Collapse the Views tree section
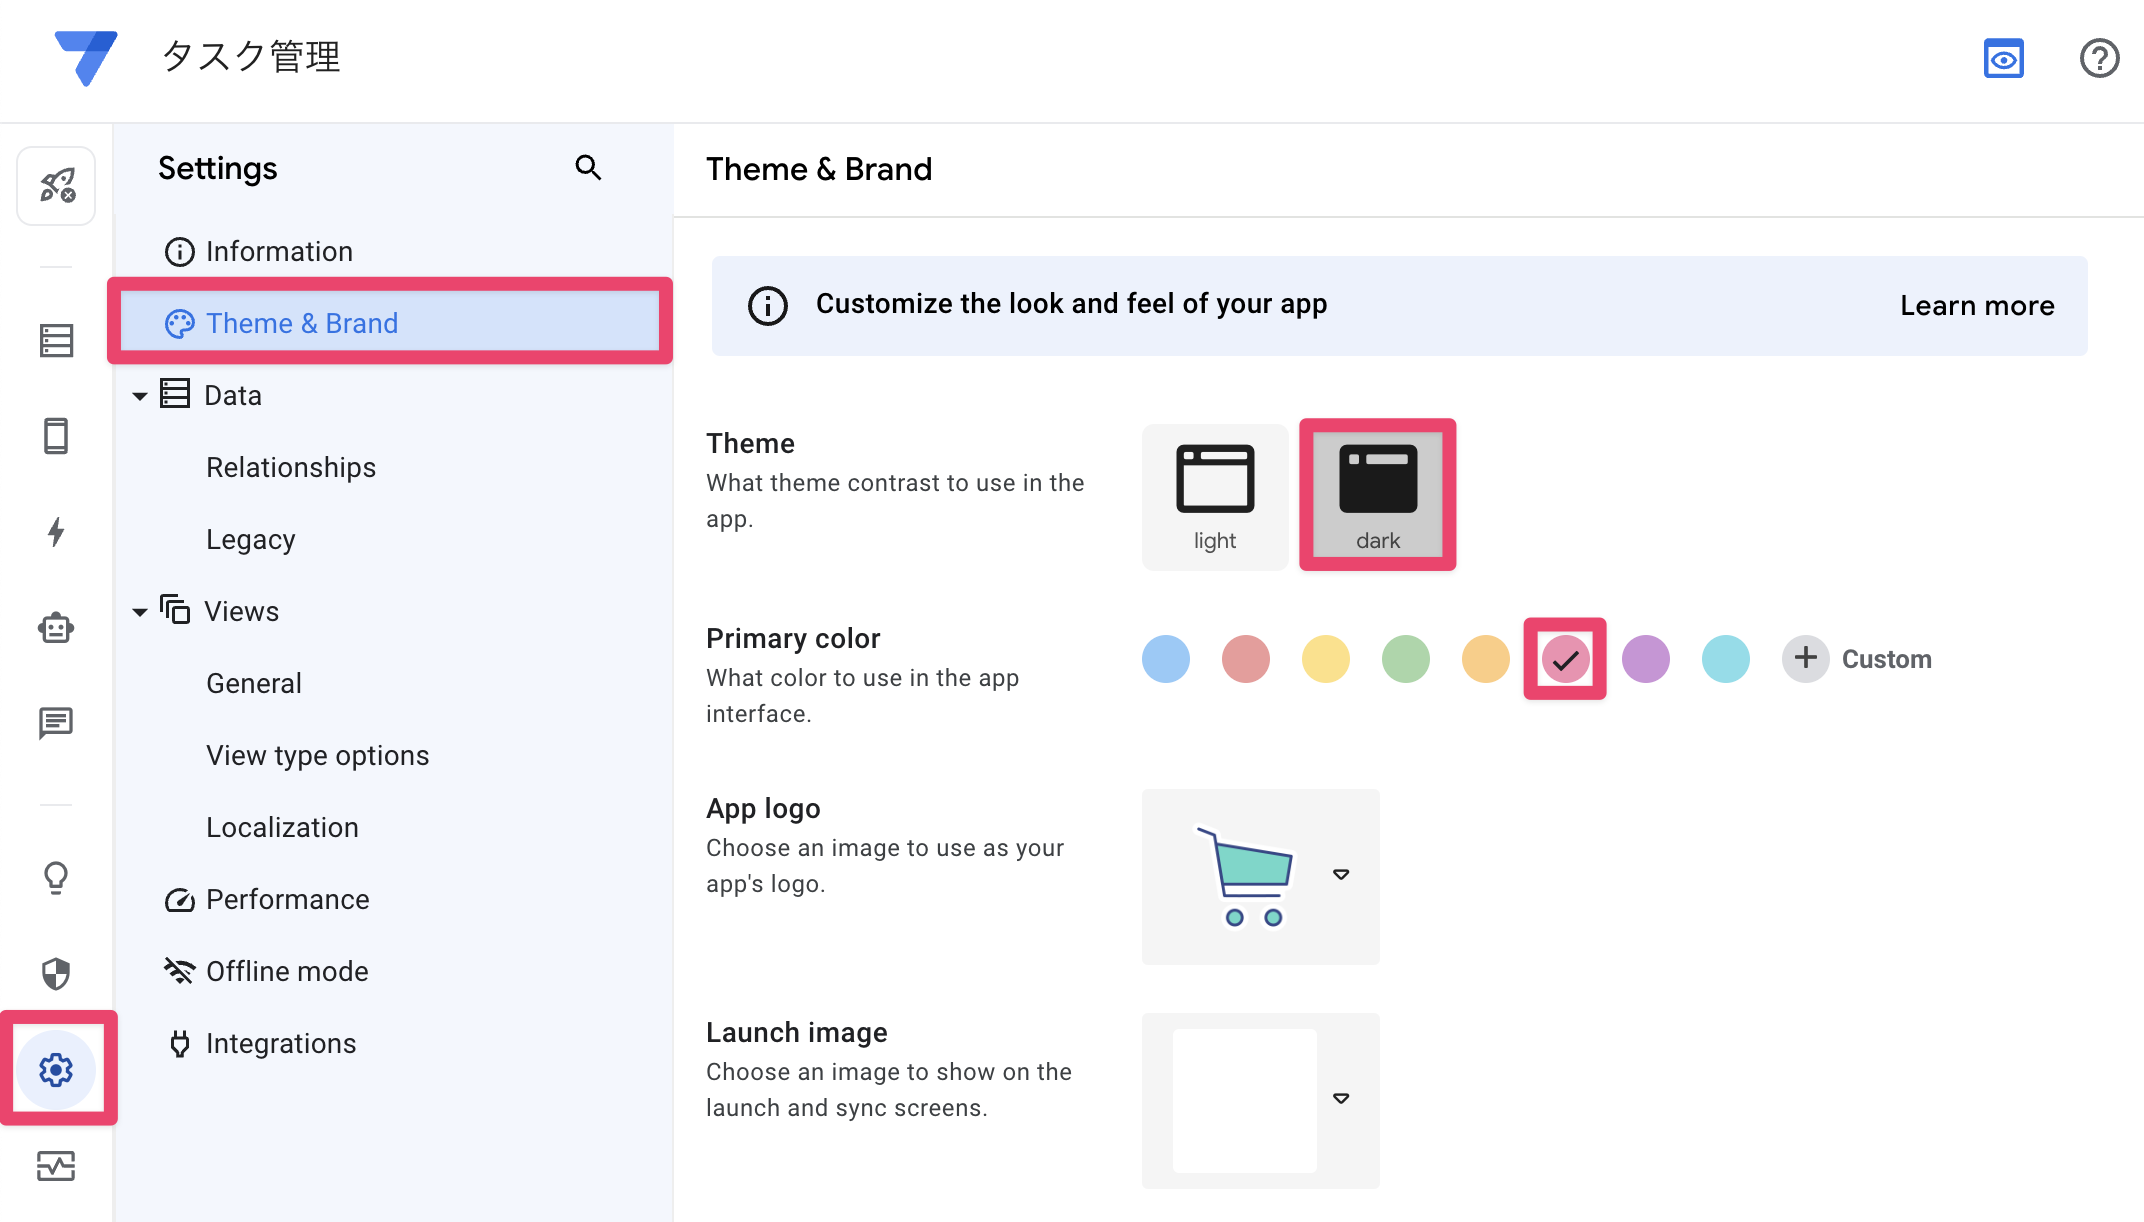The image size is (2144, 1222). coord(140,612)
